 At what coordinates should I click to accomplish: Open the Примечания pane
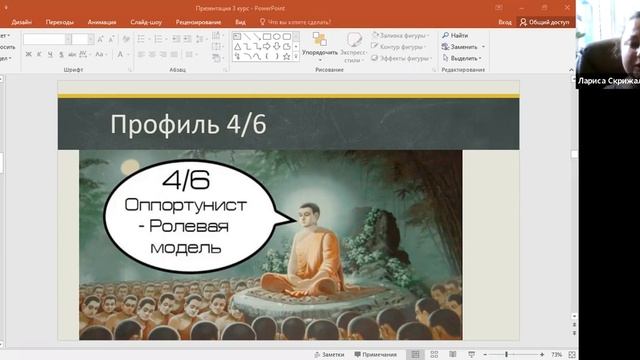point(376,354)
